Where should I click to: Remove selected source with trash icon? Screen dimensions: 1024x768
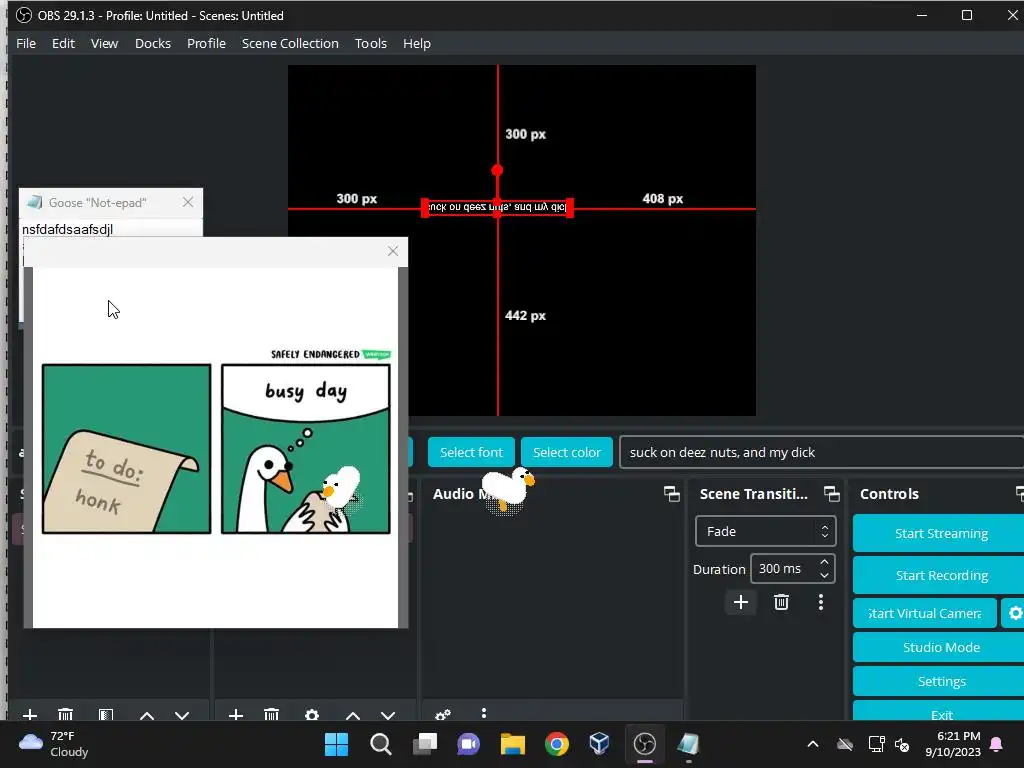pyautogui.click(x=272, y=715)
